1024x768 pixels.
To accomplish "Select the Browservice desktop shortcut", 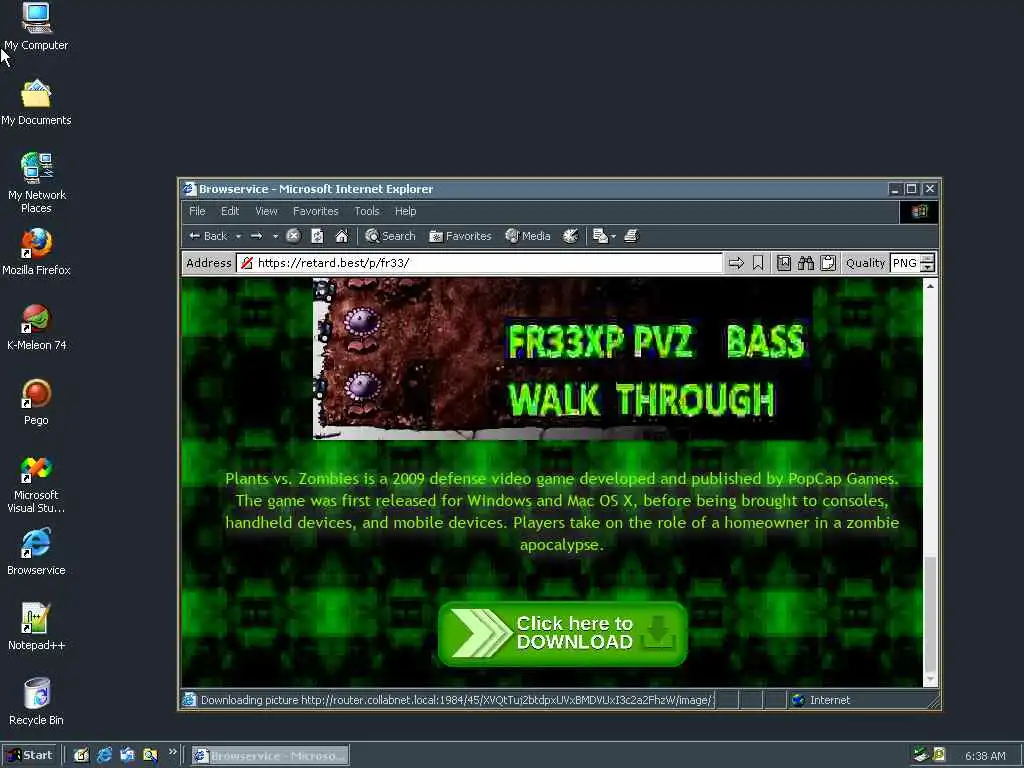I will pyautogui.click(x=36, y=552).
